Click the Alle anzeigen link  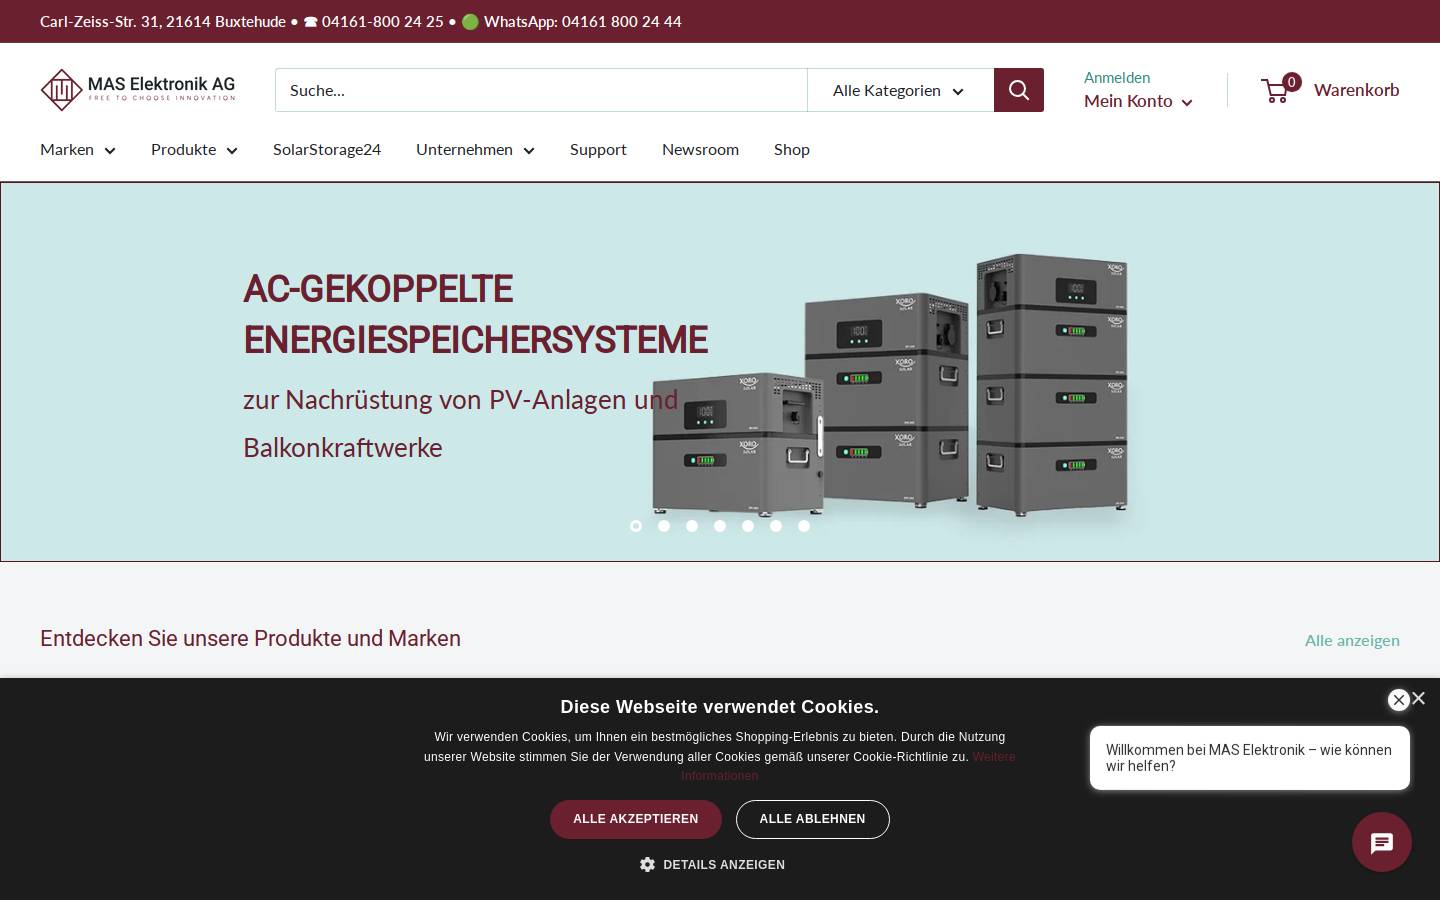coord(1352,641)
